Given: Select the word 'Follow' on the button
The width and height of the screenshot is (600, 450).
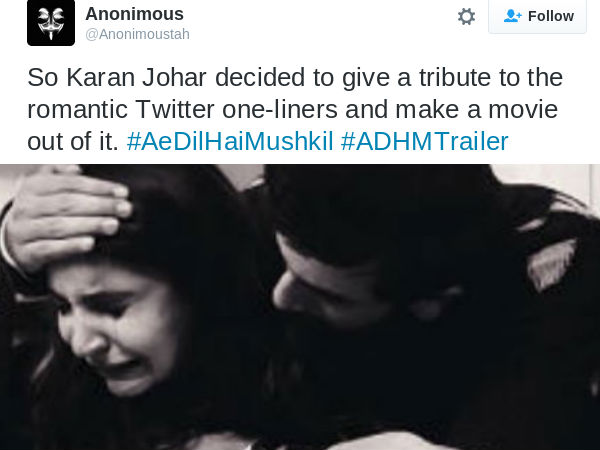Looking at the screenshot, I should point(551,16).
